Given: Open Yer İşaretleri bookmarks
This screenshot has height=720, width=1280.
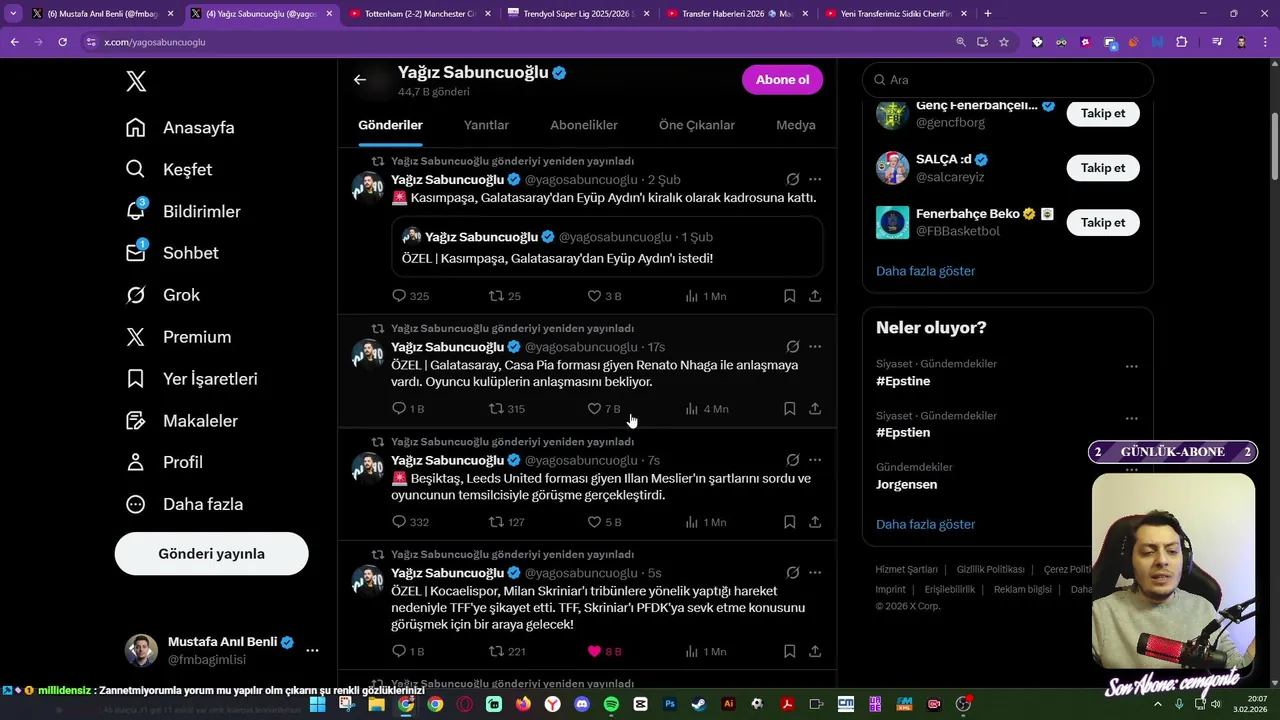Looking at the screenshot, I should (192, 379).
